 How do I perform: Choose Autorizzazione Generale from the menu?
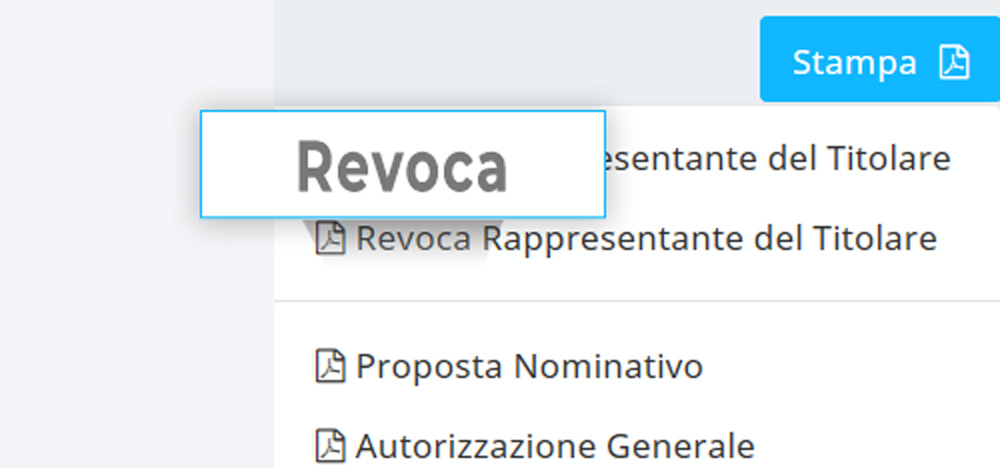555,443
